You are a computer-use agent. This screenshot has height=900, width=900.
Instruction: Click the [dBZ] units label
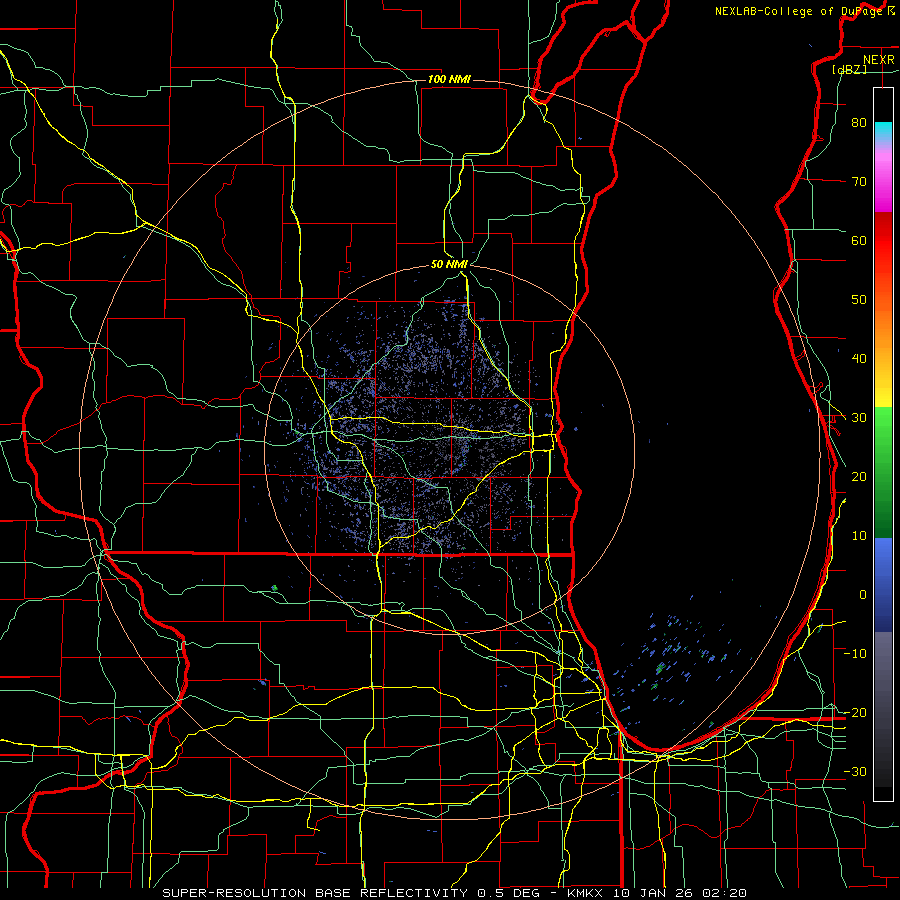849,70
